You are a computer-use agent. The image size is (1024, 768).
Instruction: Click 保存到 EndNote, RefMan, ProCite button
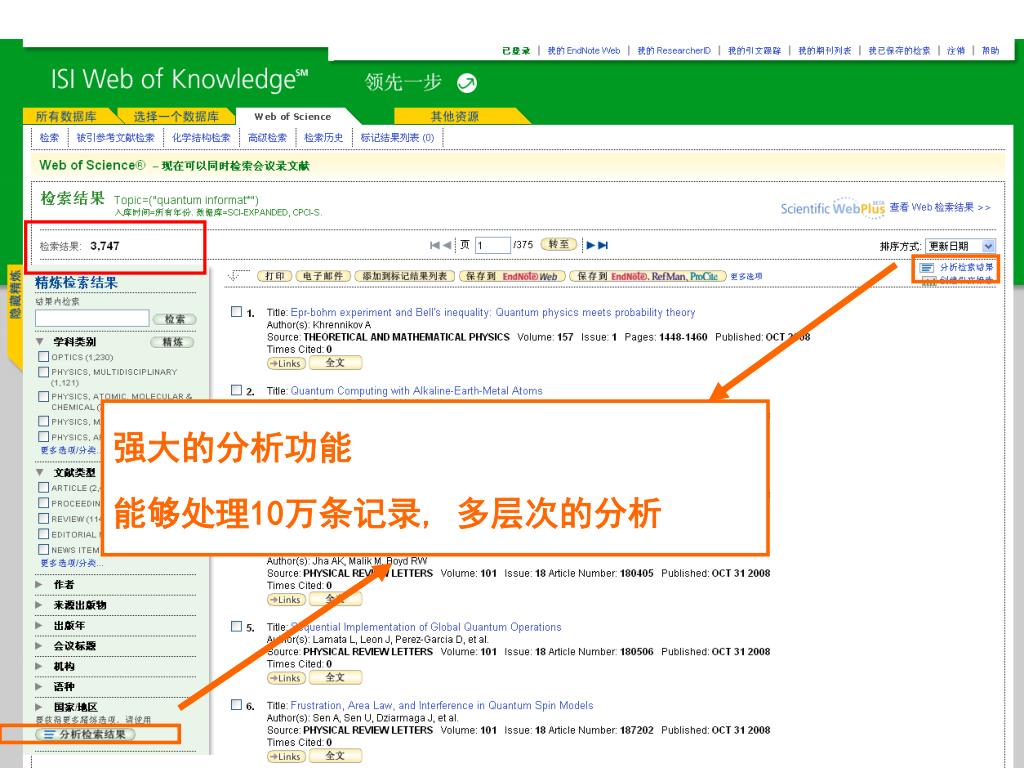(x=648, y=276)
